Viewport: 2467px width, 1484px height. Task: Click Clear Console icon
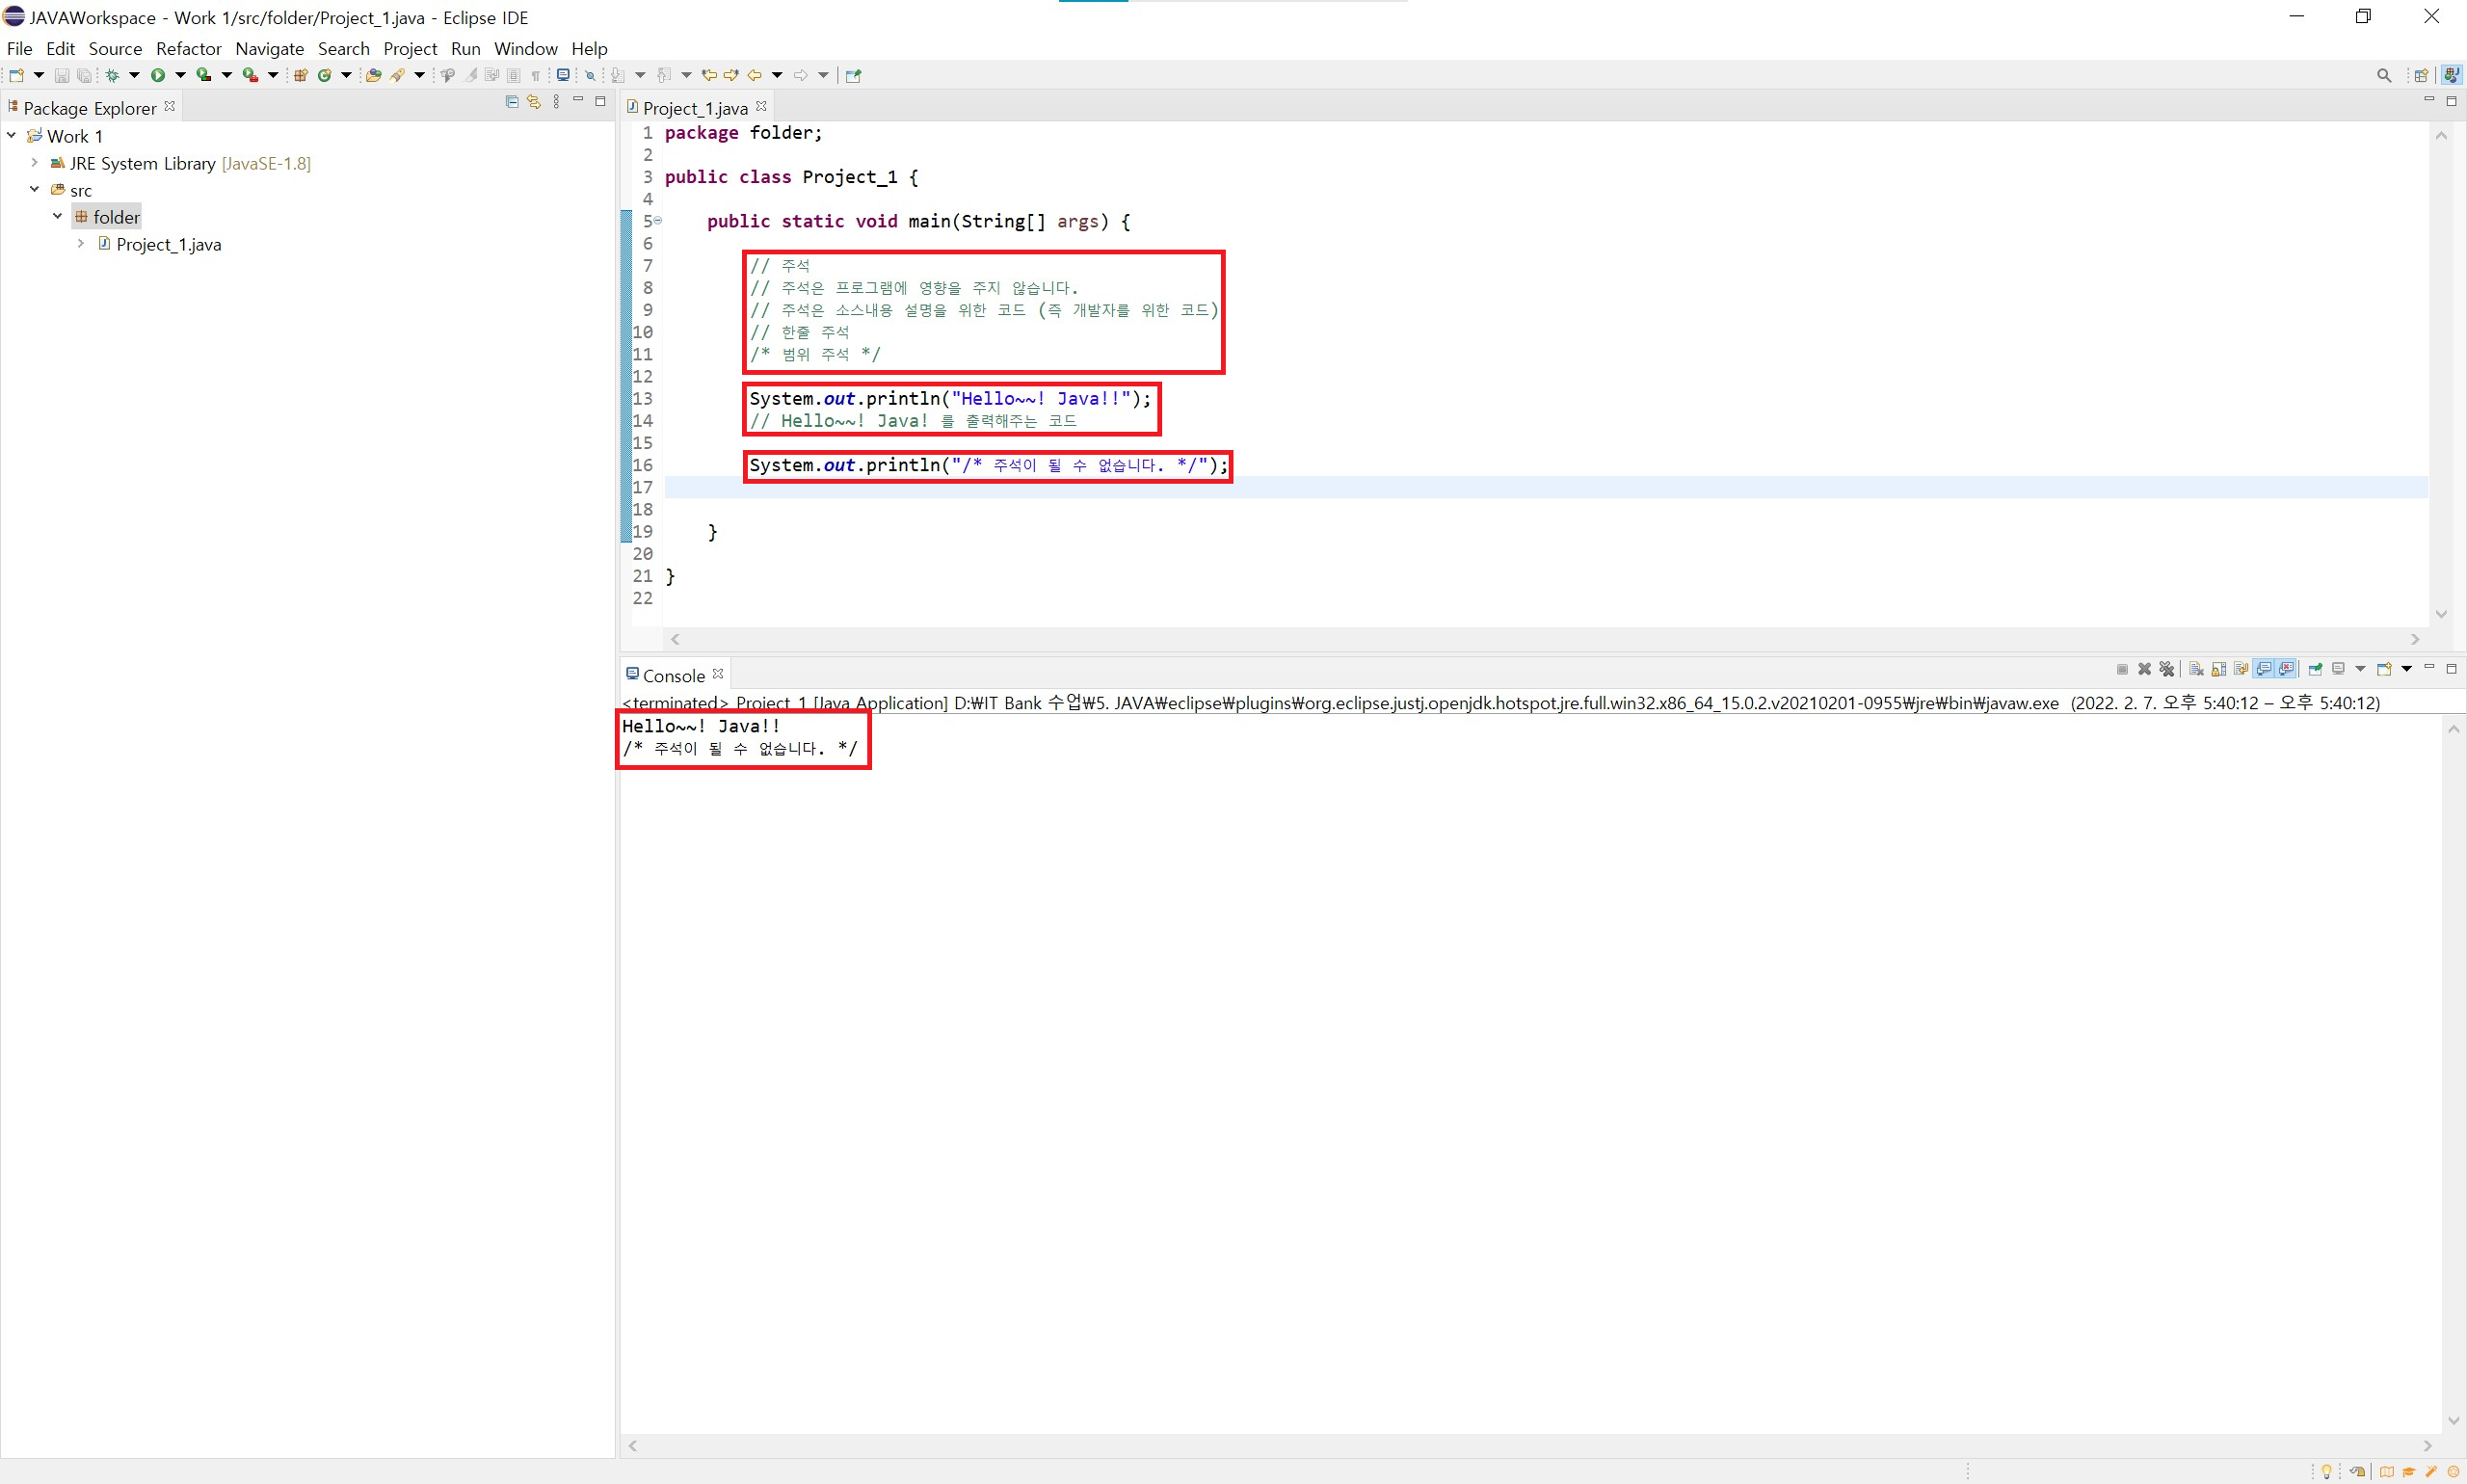coord(2197,669)
